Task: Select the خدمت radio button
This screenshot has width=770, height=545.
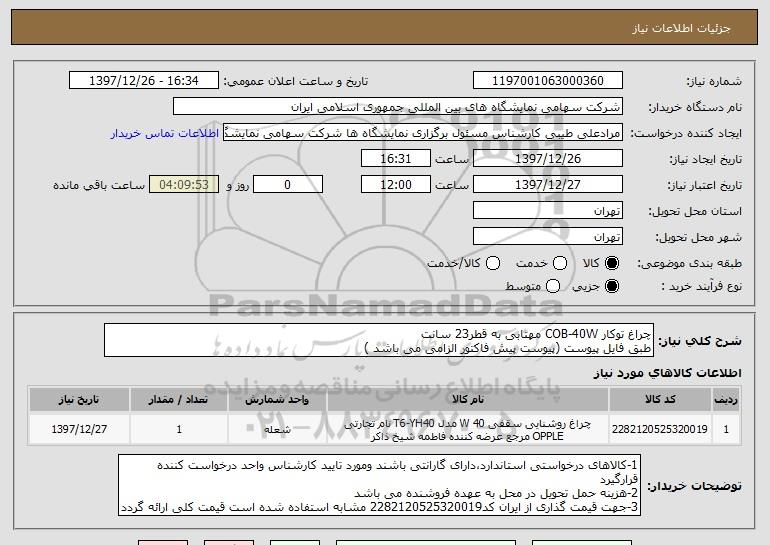Action: pyautogui.click(x=560, y=263)
